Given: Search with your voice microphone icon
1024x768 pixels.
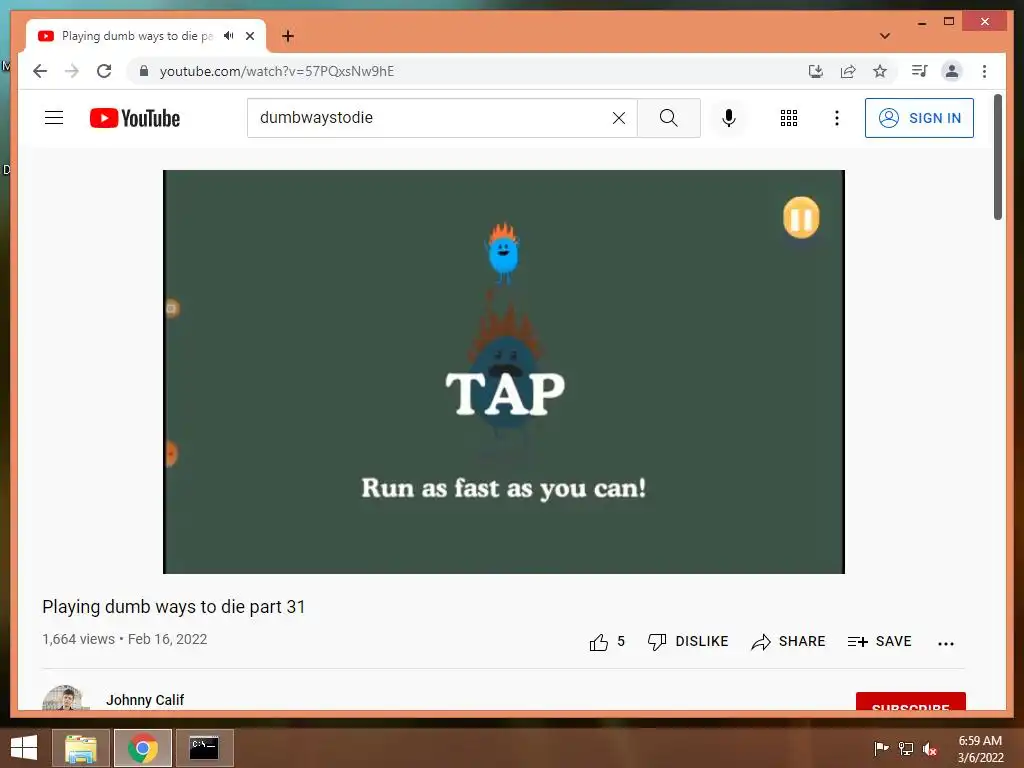Looking at the screenshot, I should 729,118.
